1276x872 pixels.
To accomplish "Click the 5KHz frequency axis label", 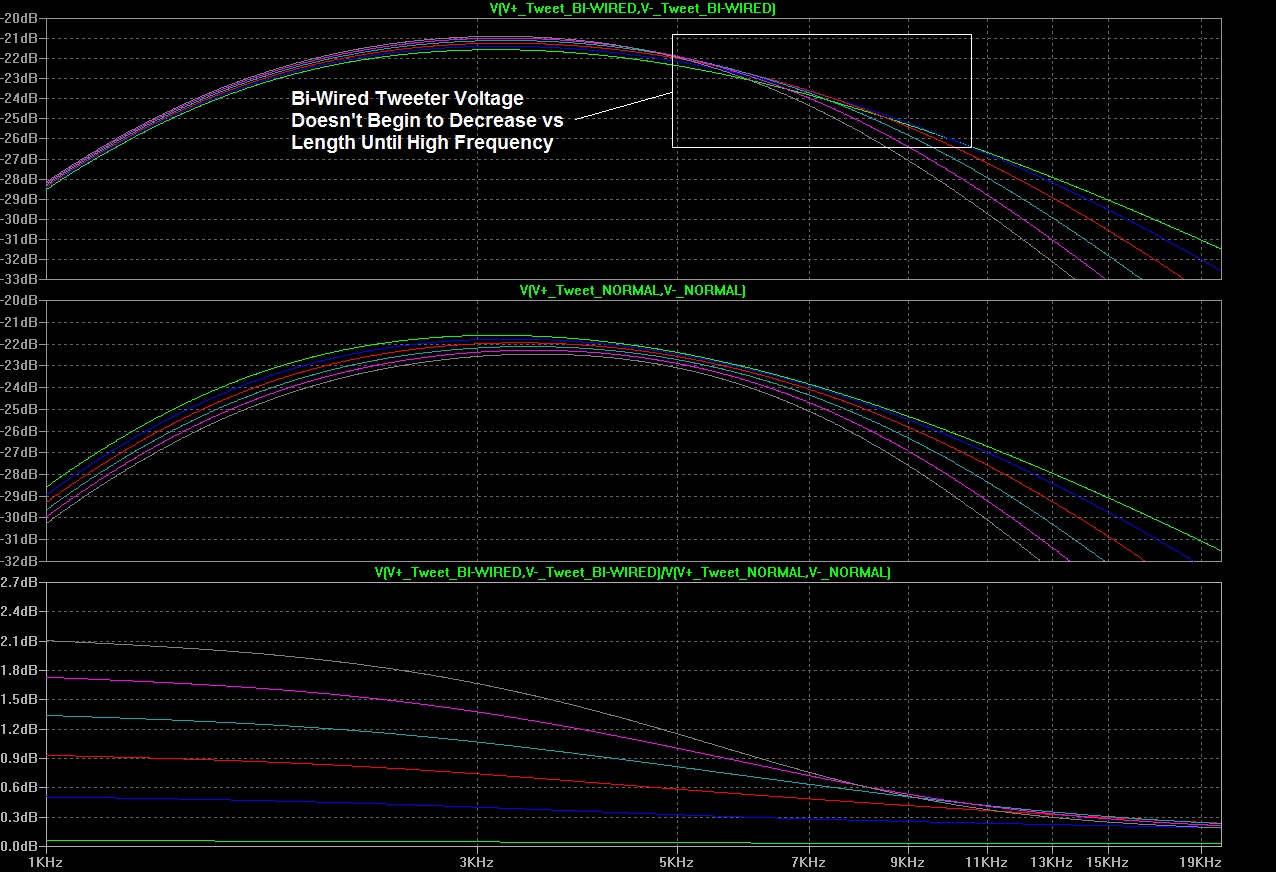I will coord(676,861).
